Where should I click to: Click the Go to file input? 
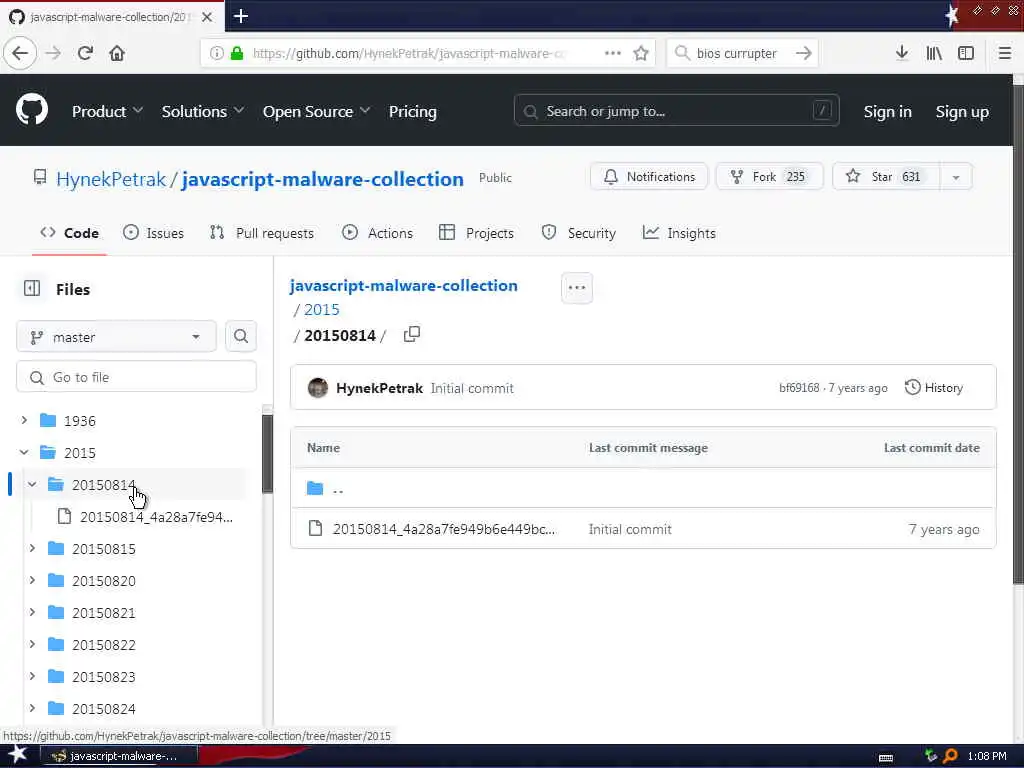click(x=136, y=377)
